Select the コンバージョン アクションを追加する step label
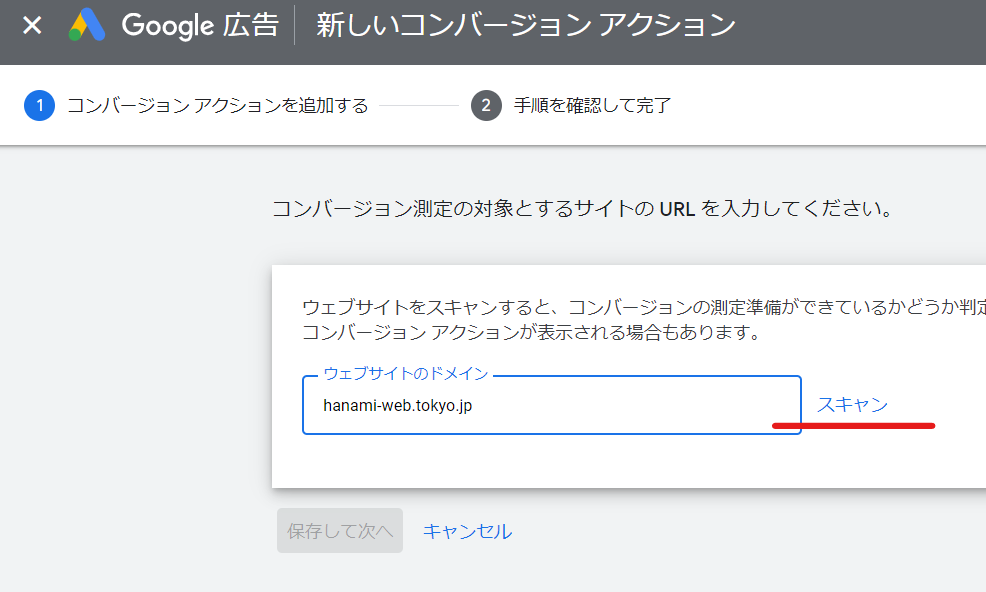Image resolution: width=986 pixels, height=592 pixels. [217, 105]
